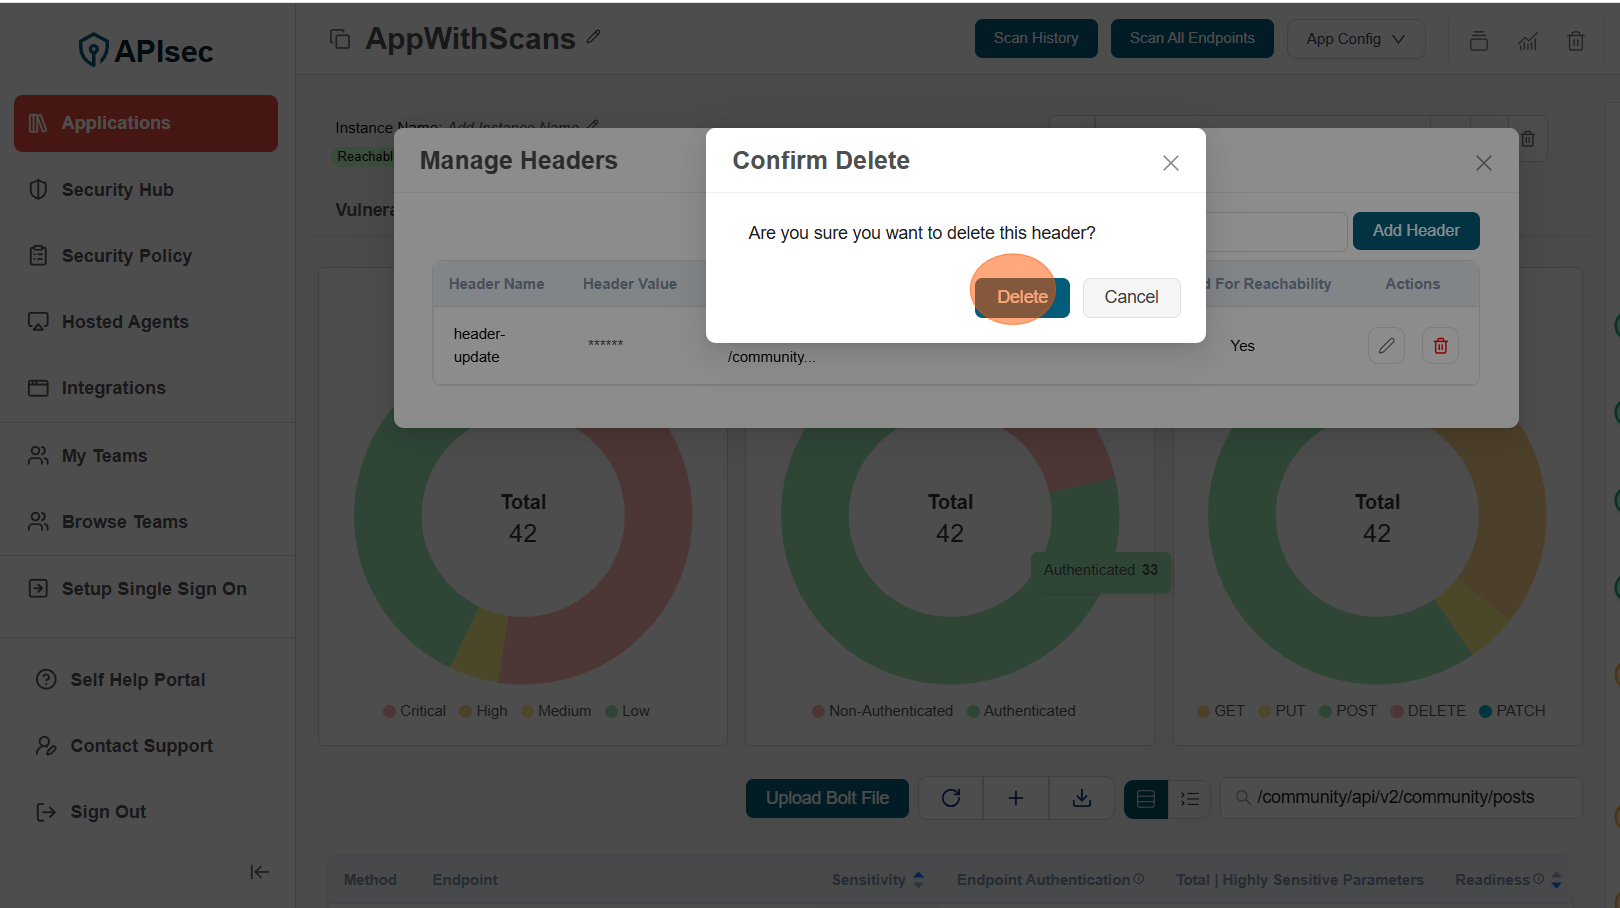Image resolution: width=1620 pixels, height=908 pixels.
Task: Toggle the PATCH legend color swatch
Action: coord(1485,711)
